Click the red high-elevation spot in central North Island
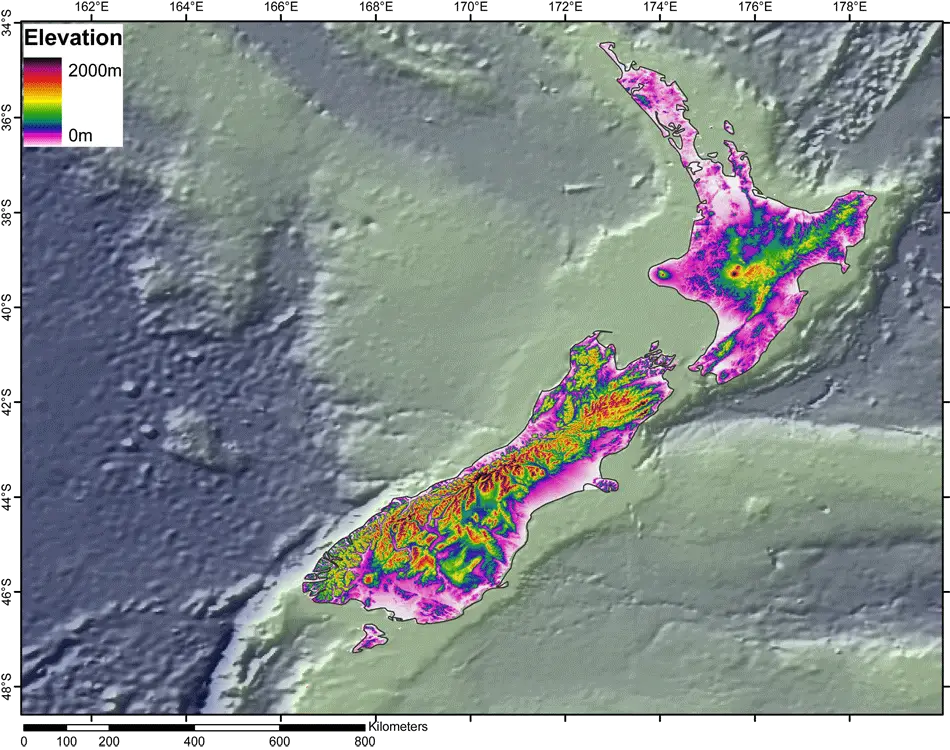The width and height of the screenshot is (950, 750). (735, 270)
